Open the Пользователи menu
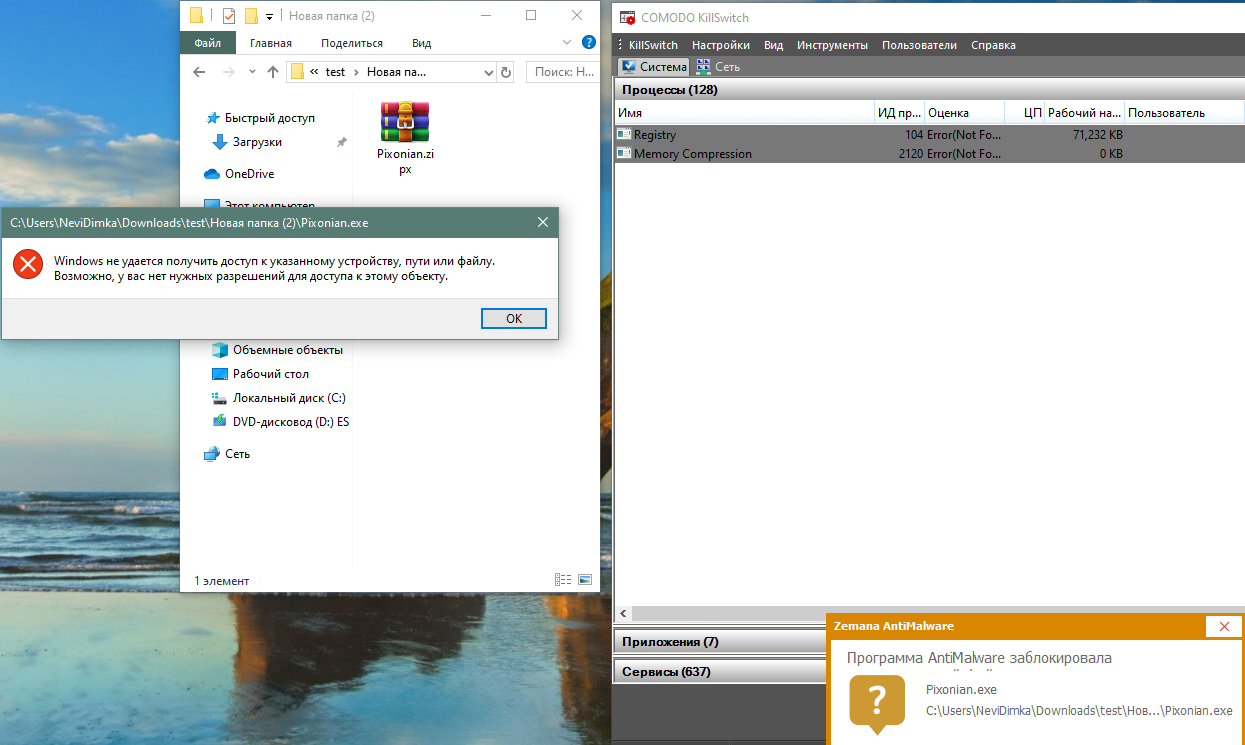This screenshot has width=1245, height=745. (x=921, y=45)
